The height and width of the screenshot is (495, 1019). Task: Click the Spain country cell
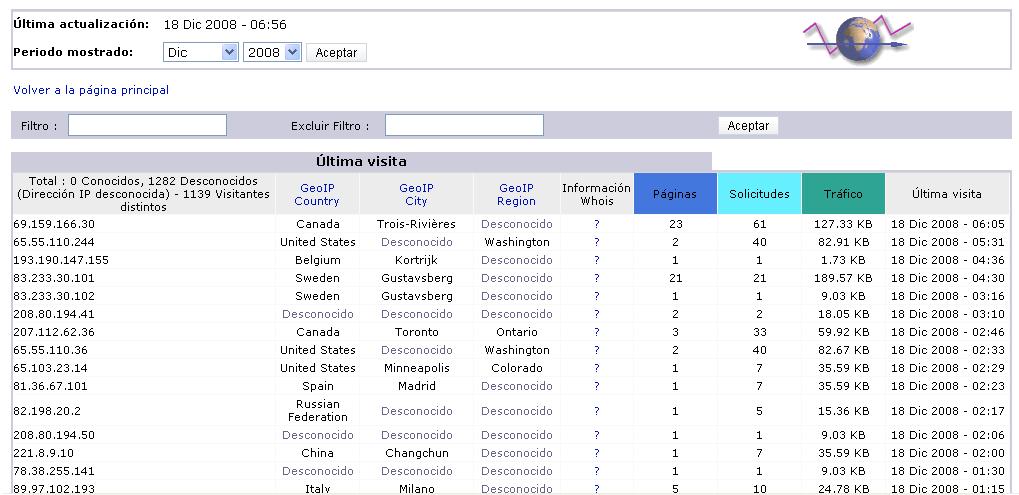[x=317, y=386]
